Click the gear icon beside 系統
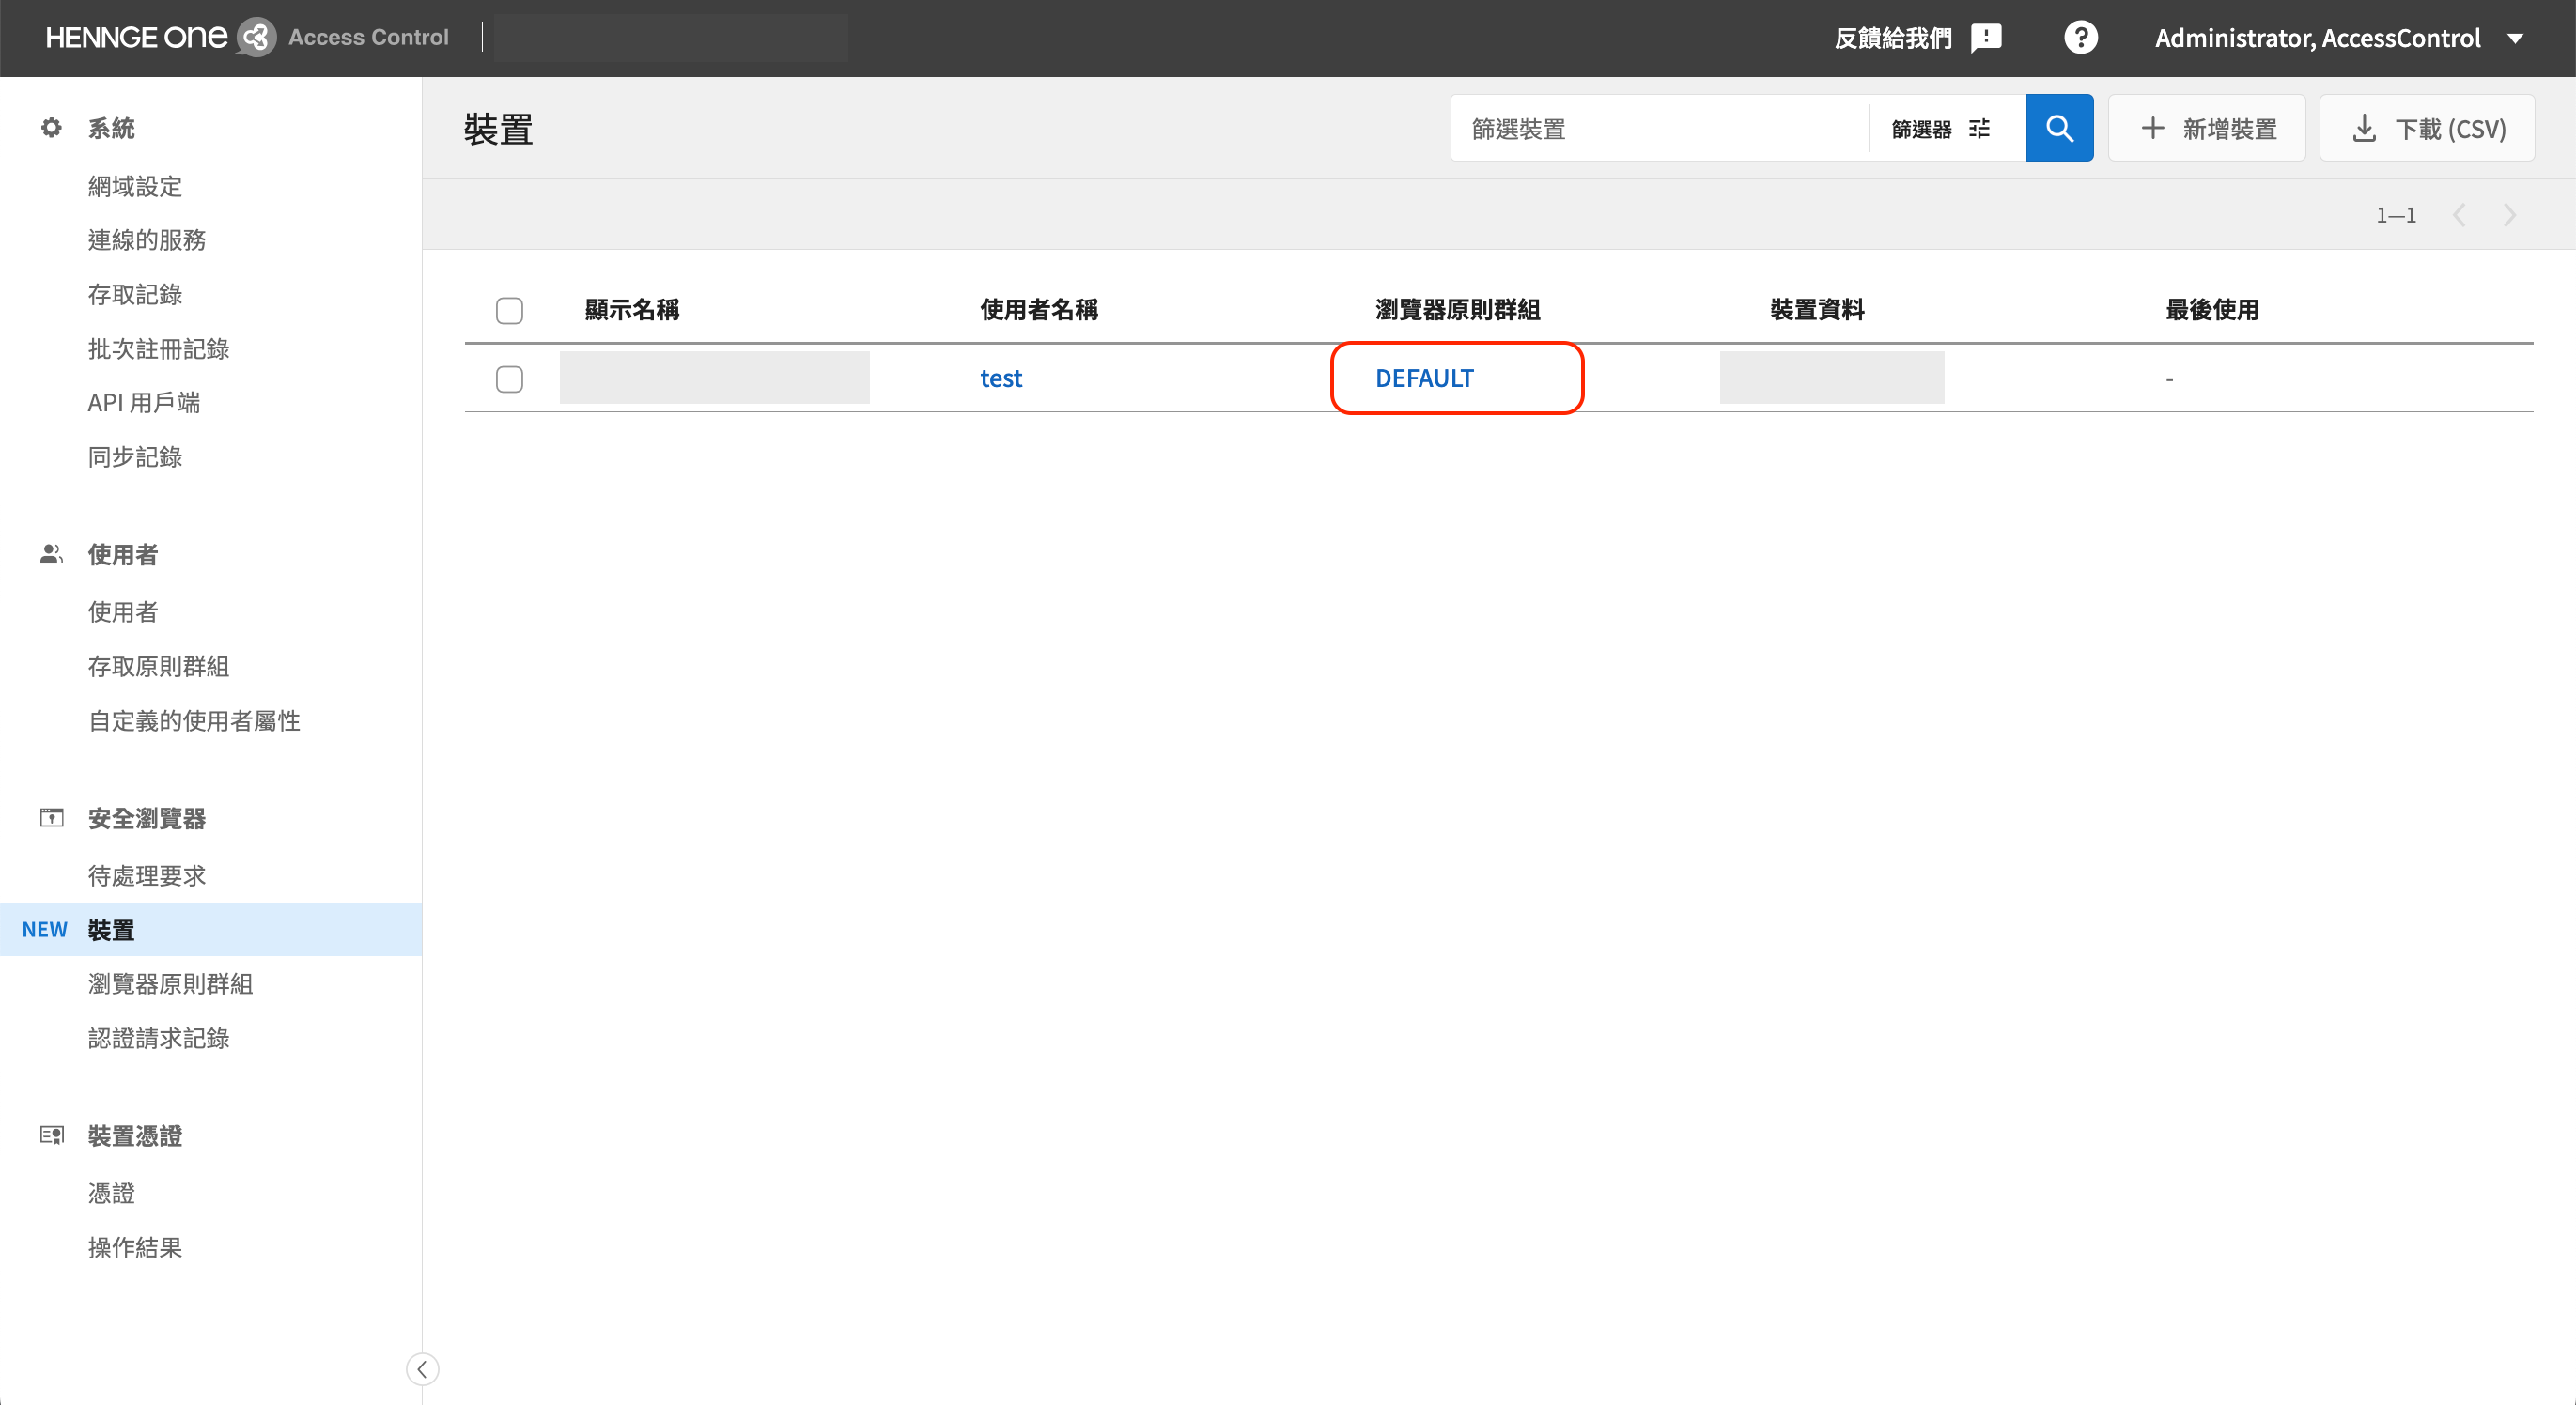Screen dimensions: 2576x1405 point(51,128)
